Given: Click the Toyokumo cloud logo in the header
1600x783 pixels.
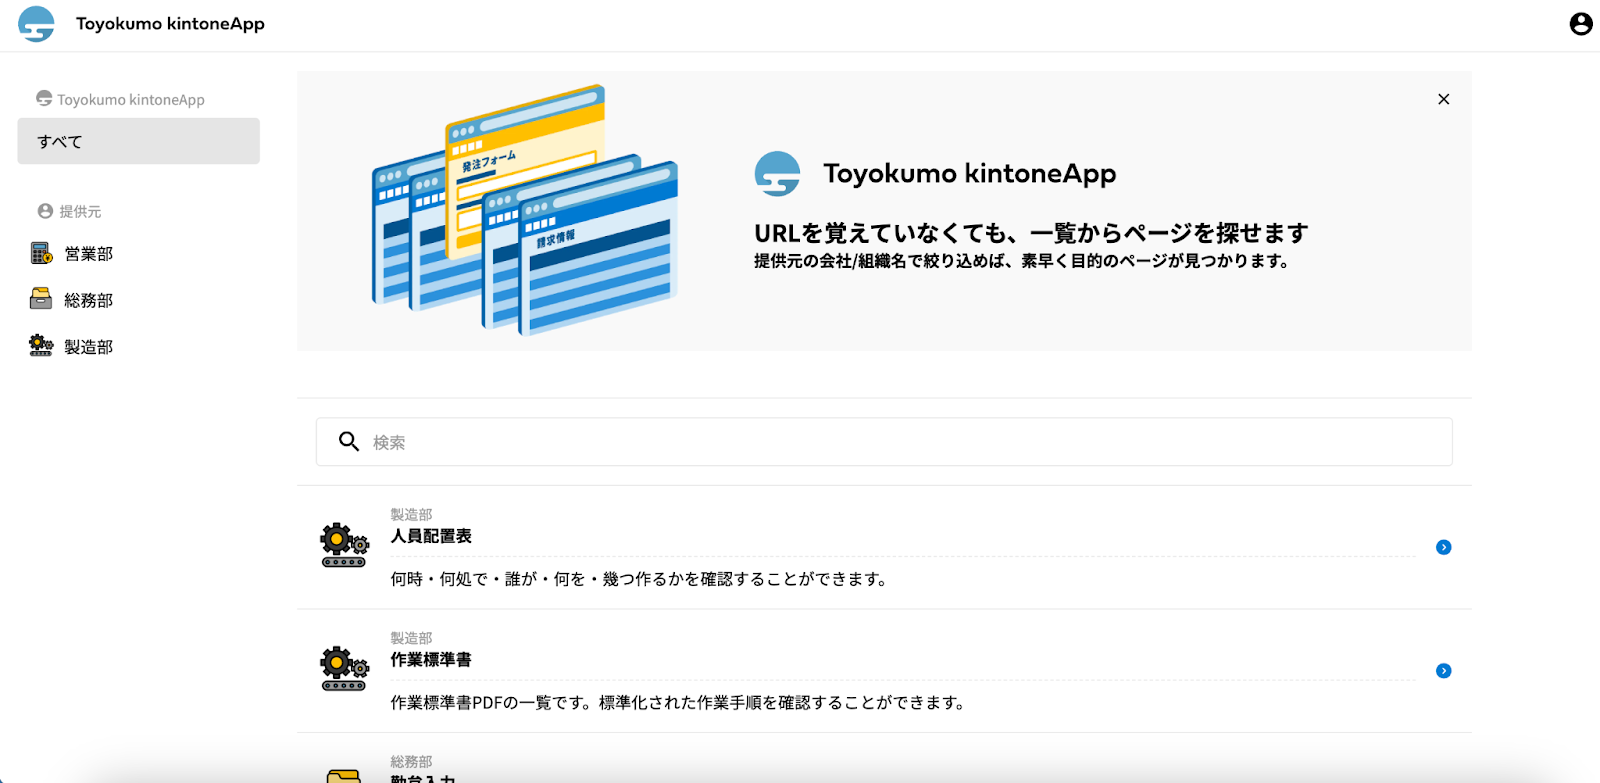Looking at the screenshot, I should click(x=37, y=24).
